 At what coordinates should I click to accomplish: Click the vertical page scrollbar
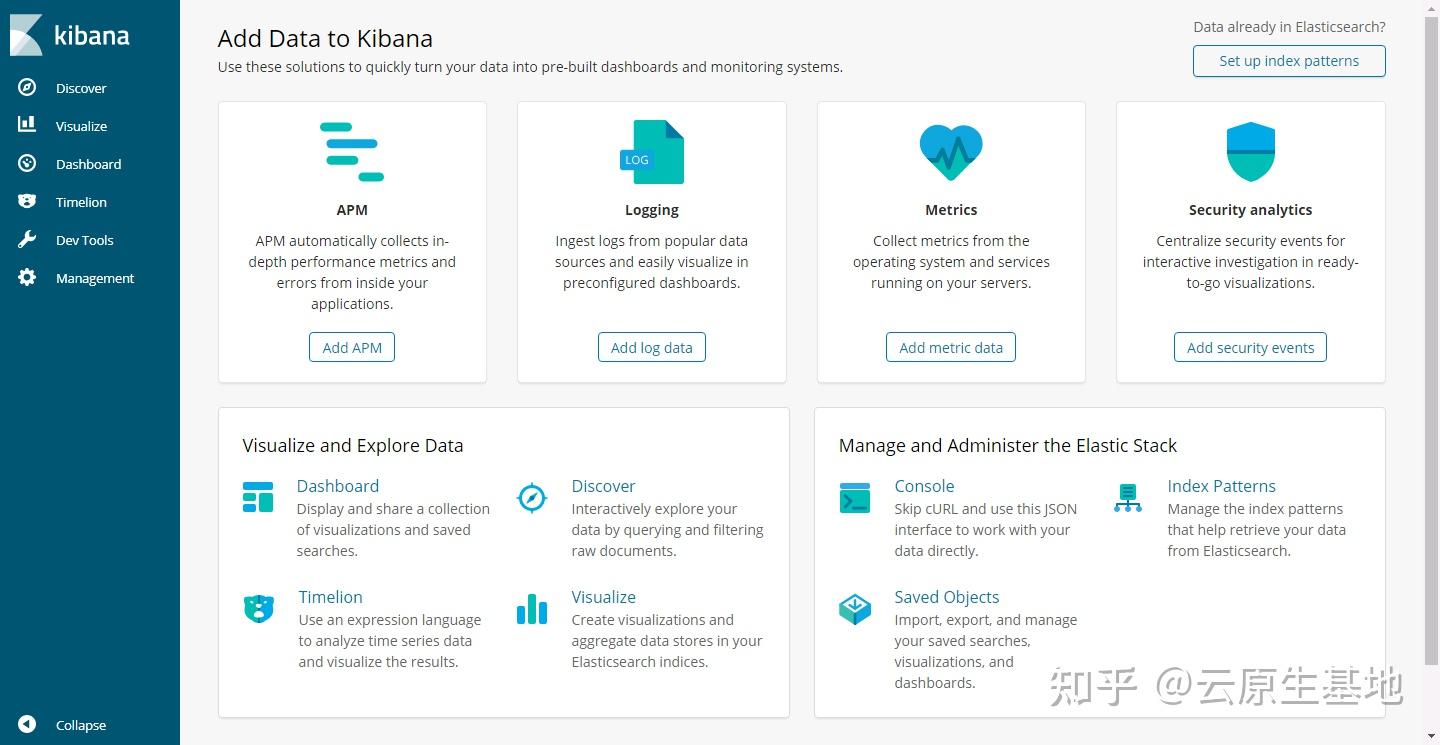[x=1431, y=340]
